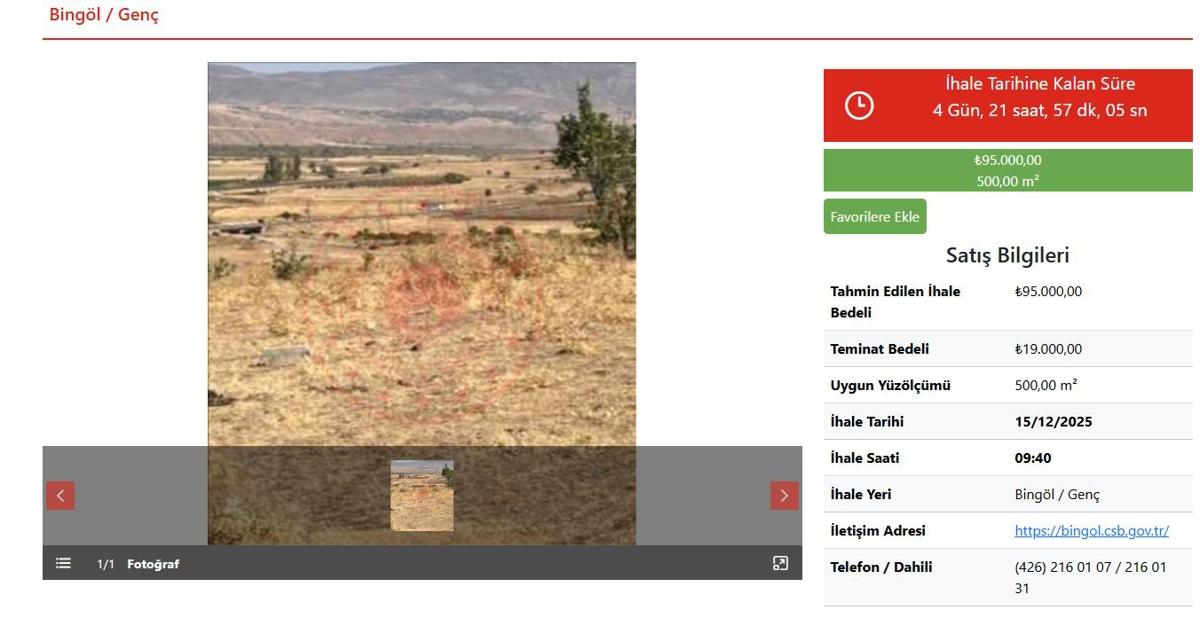Open the bingol.csb.gov.tr link

point(1092,531)
